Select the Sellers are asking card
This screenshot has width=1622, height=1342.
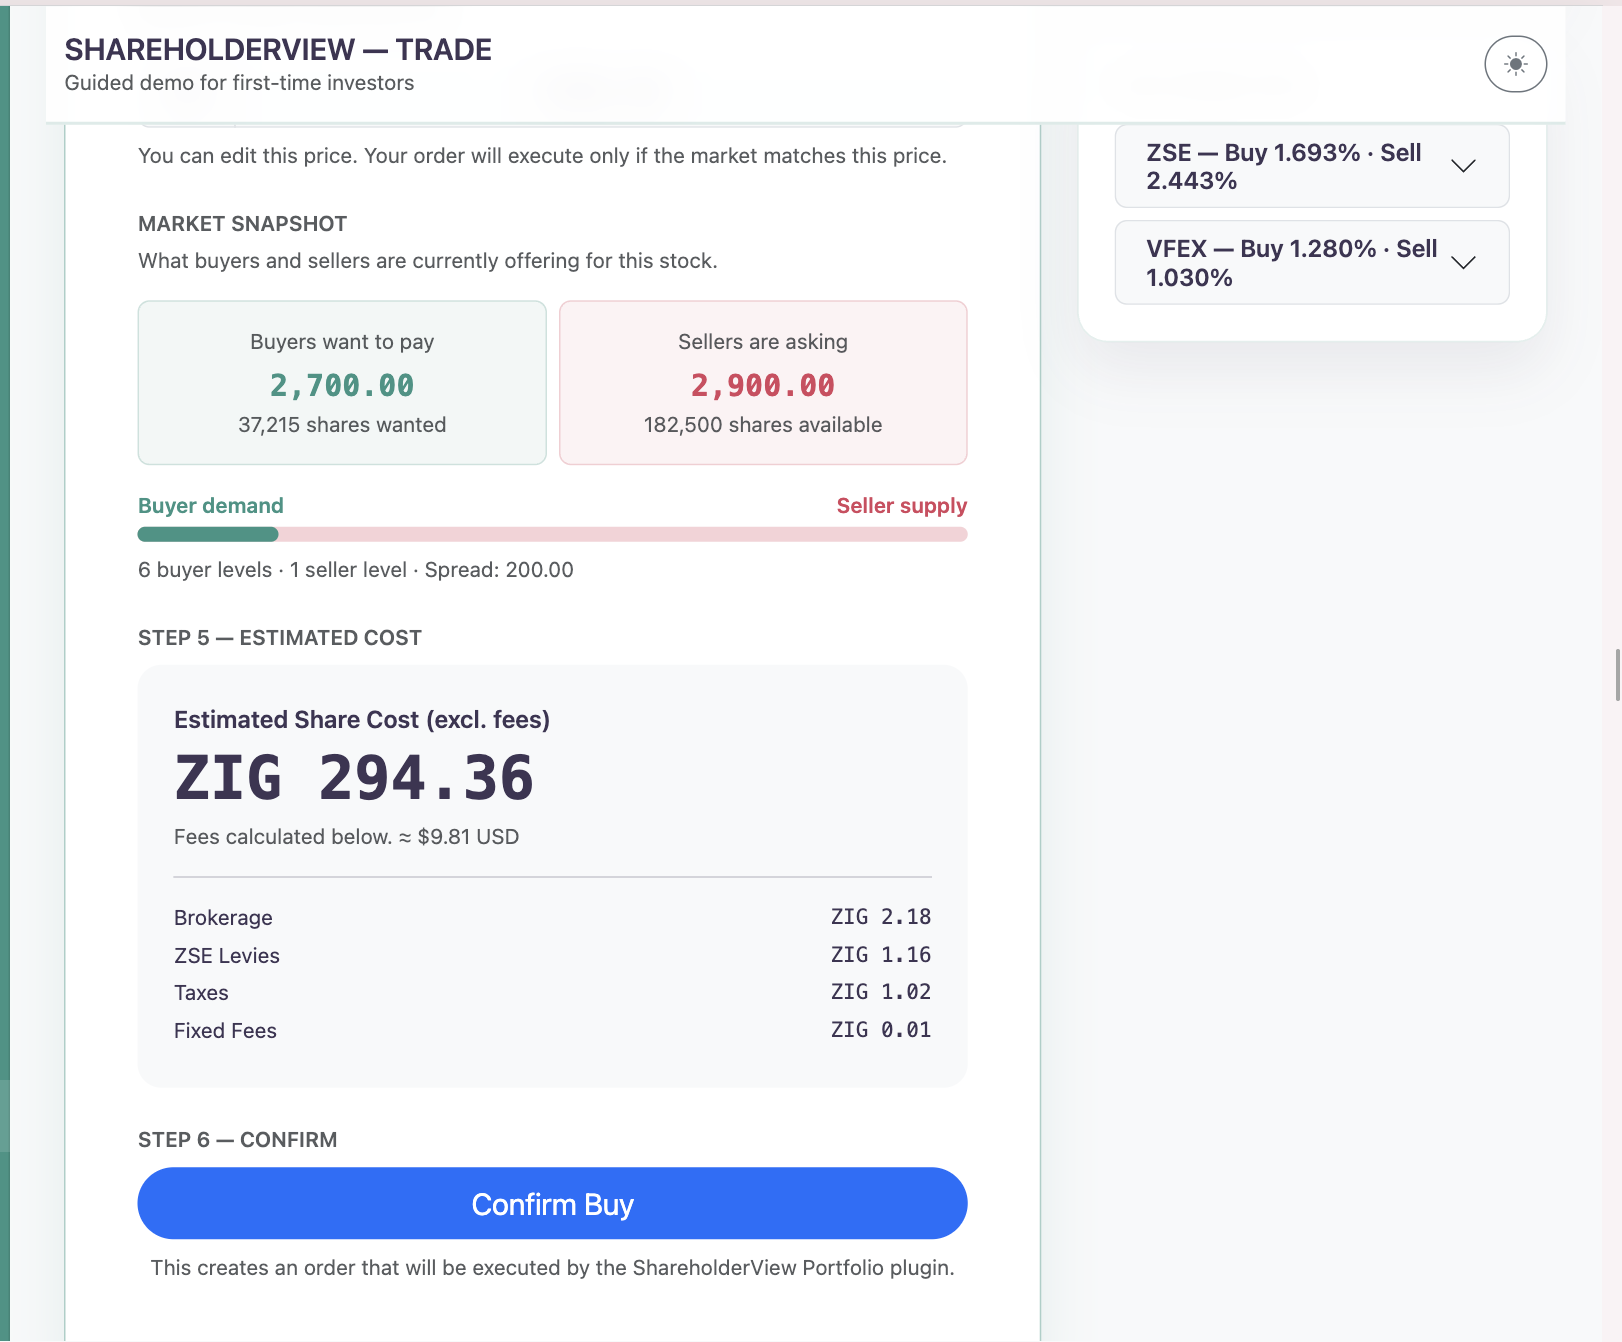[763, 383]
